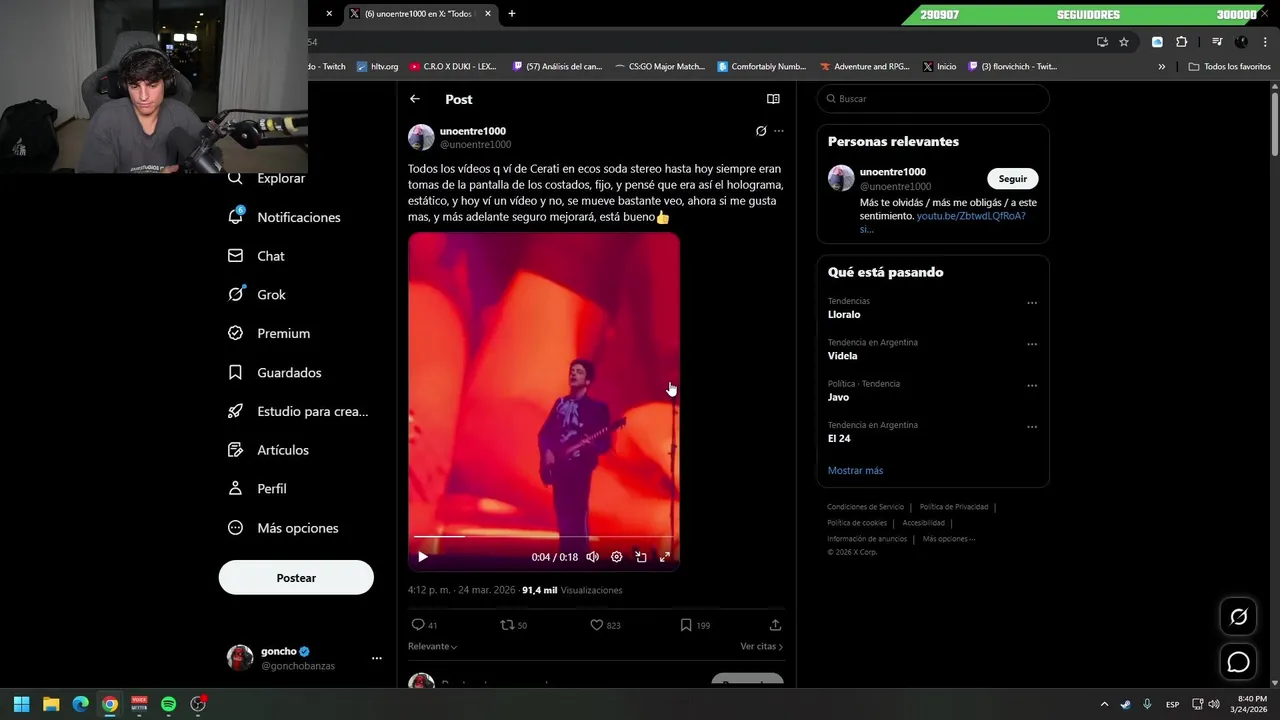
Task: Reply to the post with 41 replies
Action: tap(425, 625)
